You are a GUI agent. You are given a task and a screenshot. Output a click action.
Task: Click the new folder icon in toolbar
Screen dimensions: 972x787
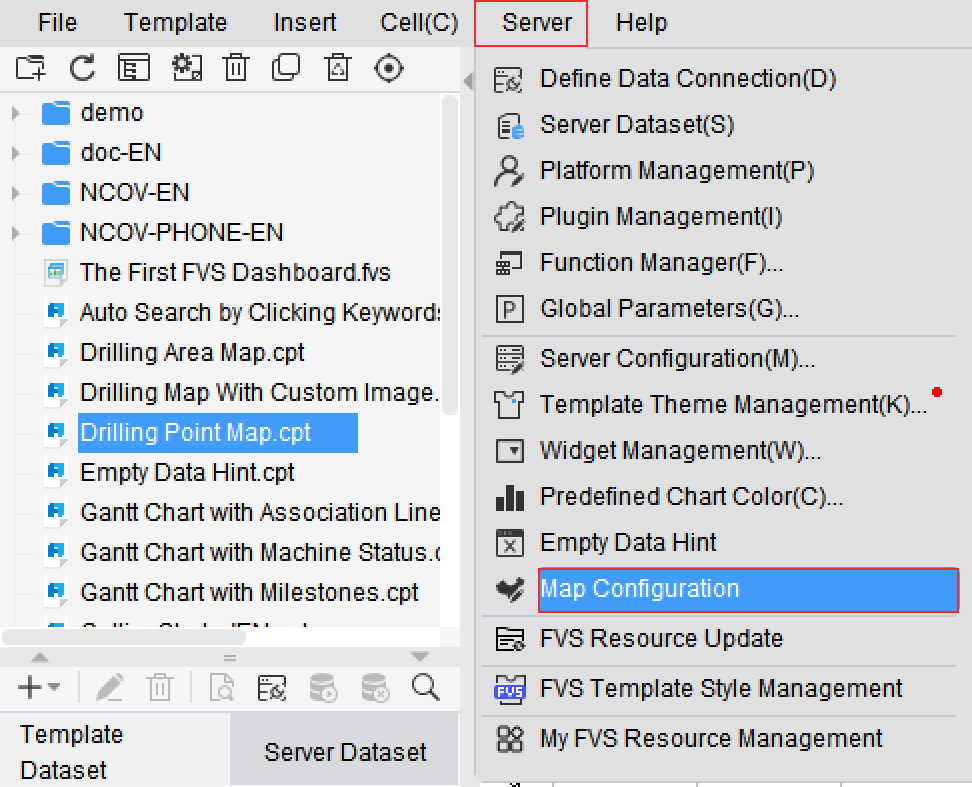[31, 68]
